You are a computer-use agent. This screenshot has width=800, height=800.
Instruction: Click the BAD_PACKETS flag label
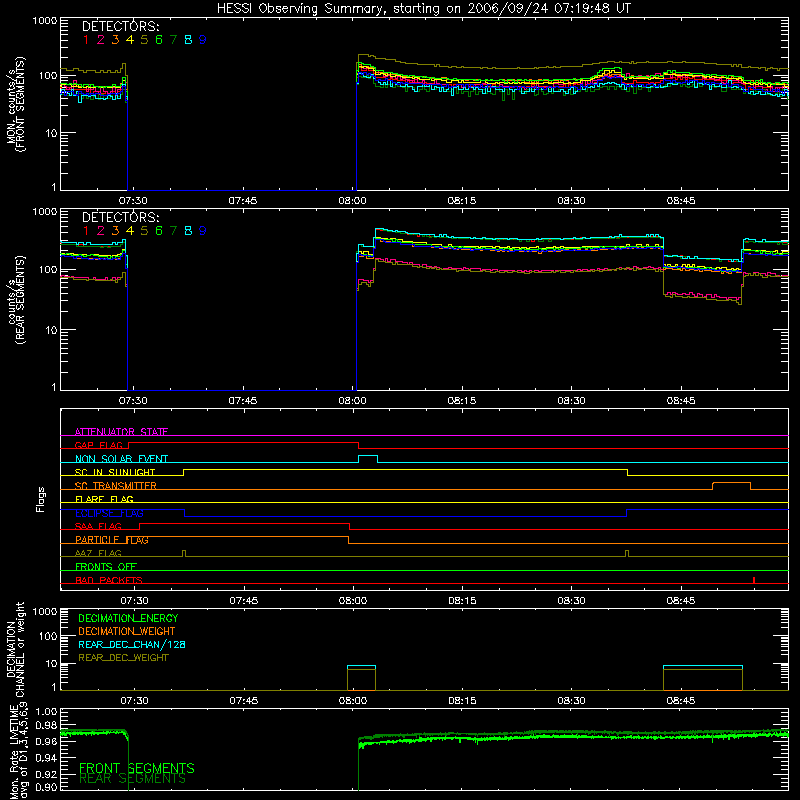(109, 580)
